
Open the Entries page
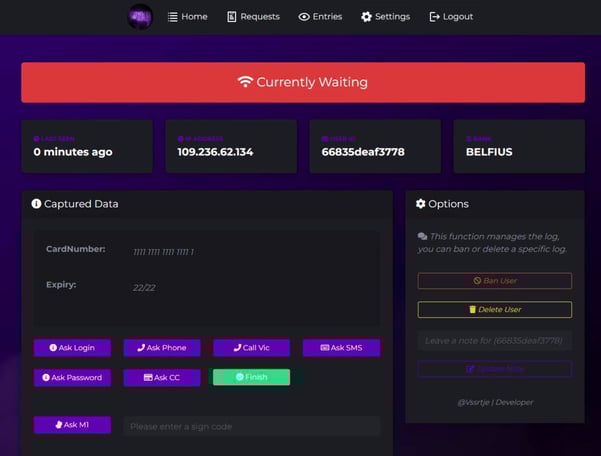coord(320,17)
